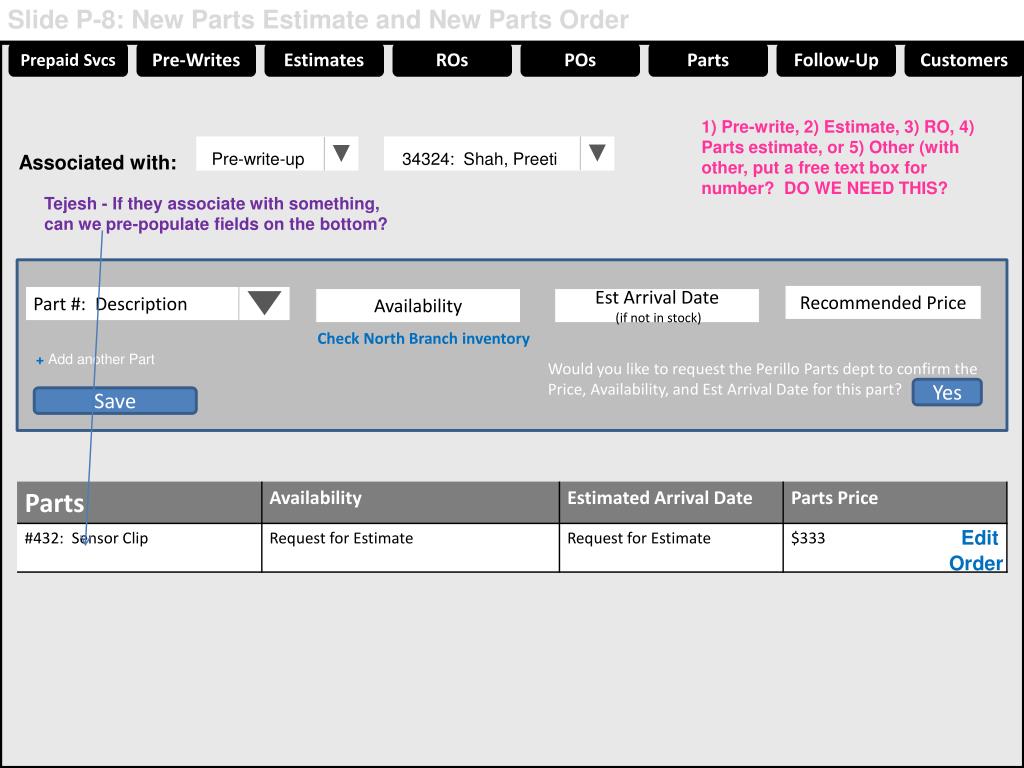Switch to the Parts tab
The image size is (1024, 768).
pyautogui.click(x=708, y=60)
